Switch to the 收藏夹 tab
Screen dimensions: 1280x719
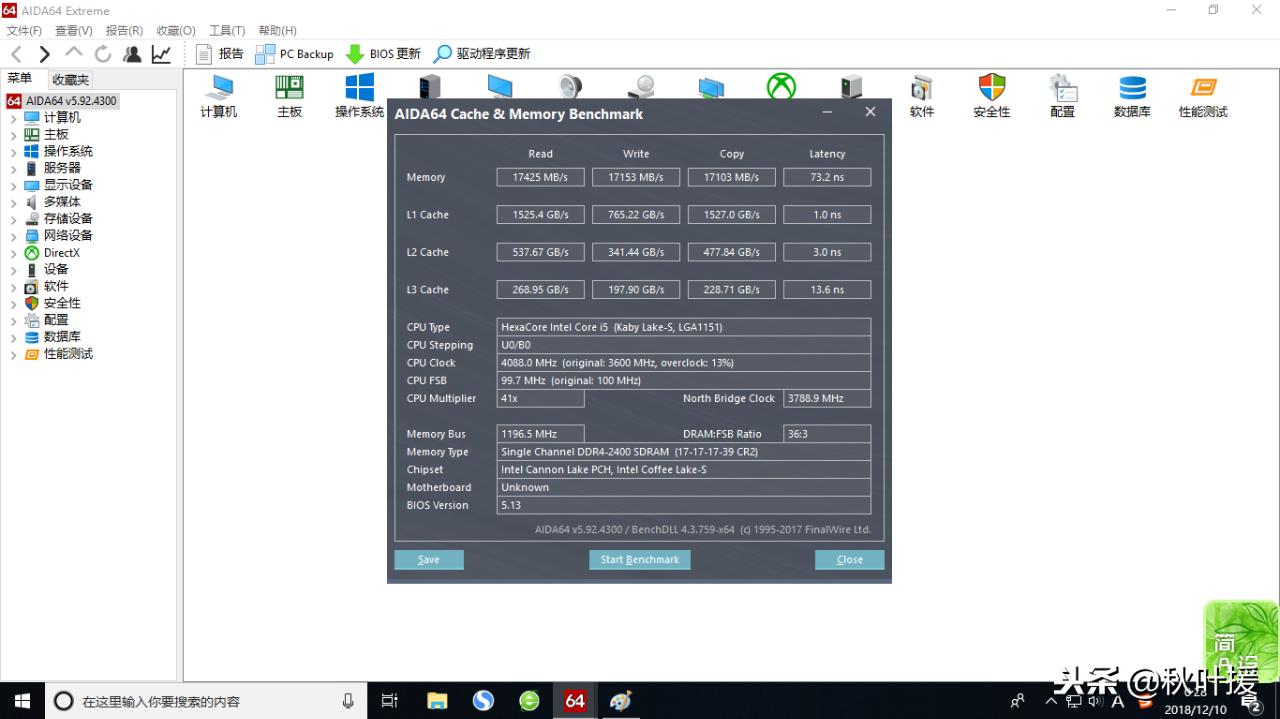point(69,78)
